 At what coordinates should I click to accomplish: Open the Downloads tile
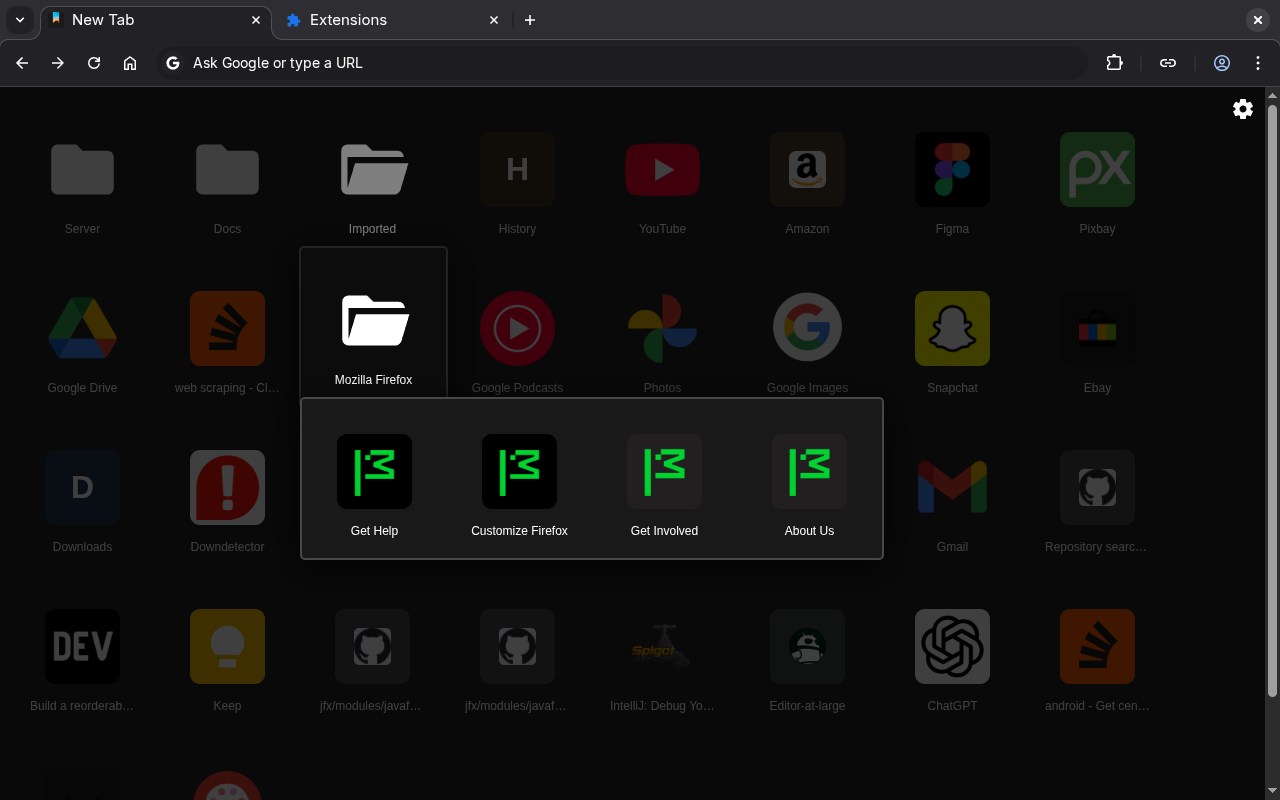82,501
